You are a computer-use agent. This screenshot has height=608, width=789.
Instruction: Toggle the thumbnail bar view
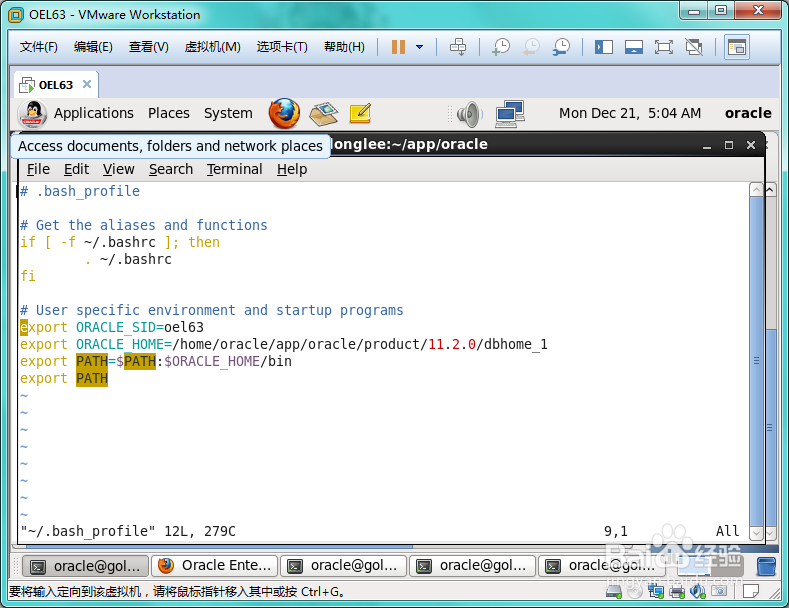[634, 47]
